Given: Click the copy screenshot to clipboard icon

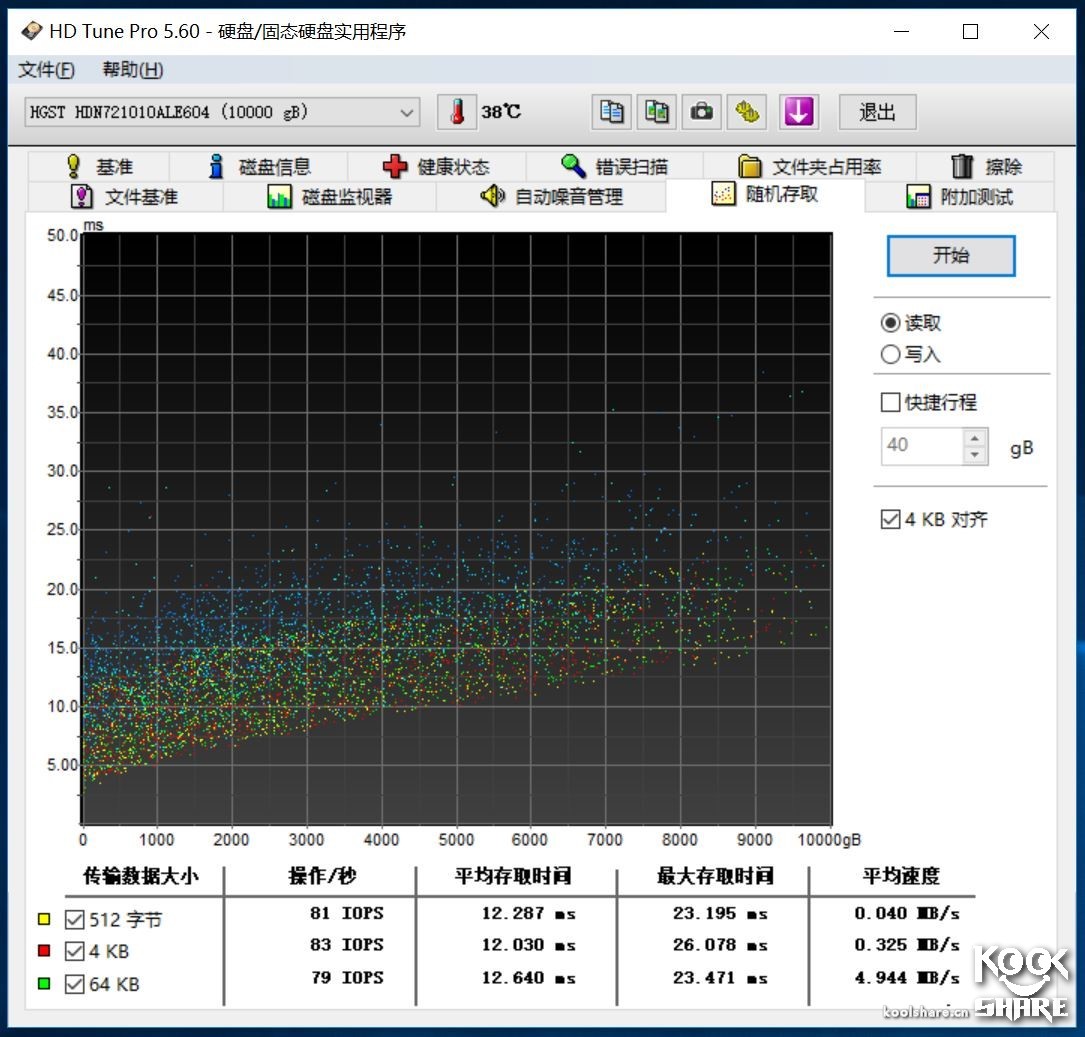Looking at the screenshot, I should [656, 112].
